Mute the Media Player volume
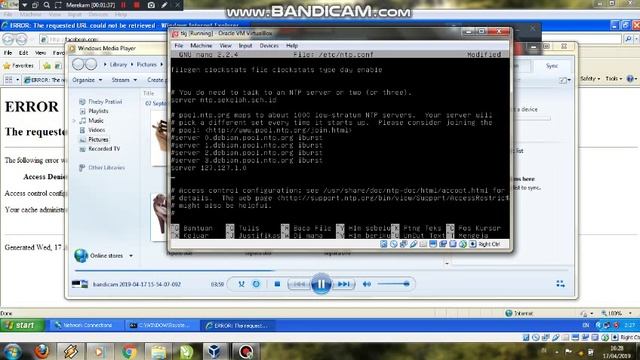The width and height of the screenshot is (640, 360). click(x=367, y=284)
